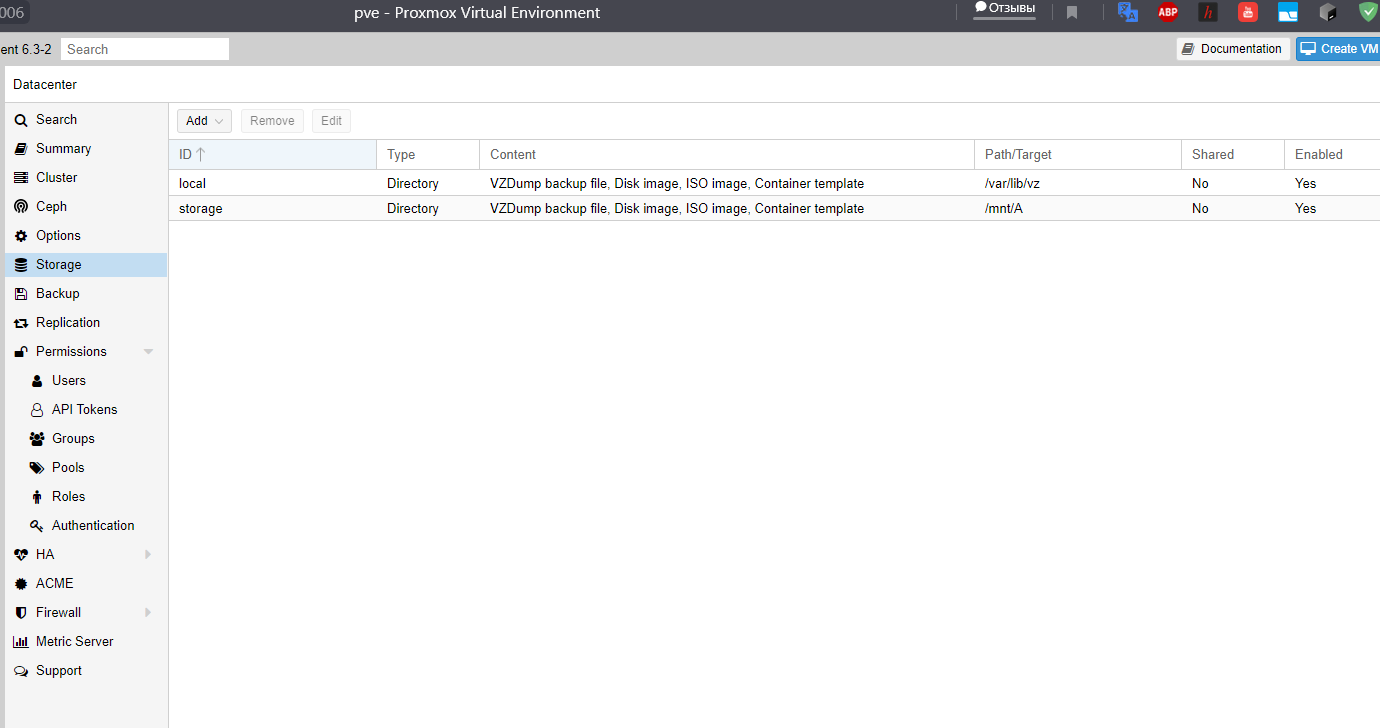1380x728 pixels.
Task: Open the Metric Server page
Action: (x=75, y=642)
